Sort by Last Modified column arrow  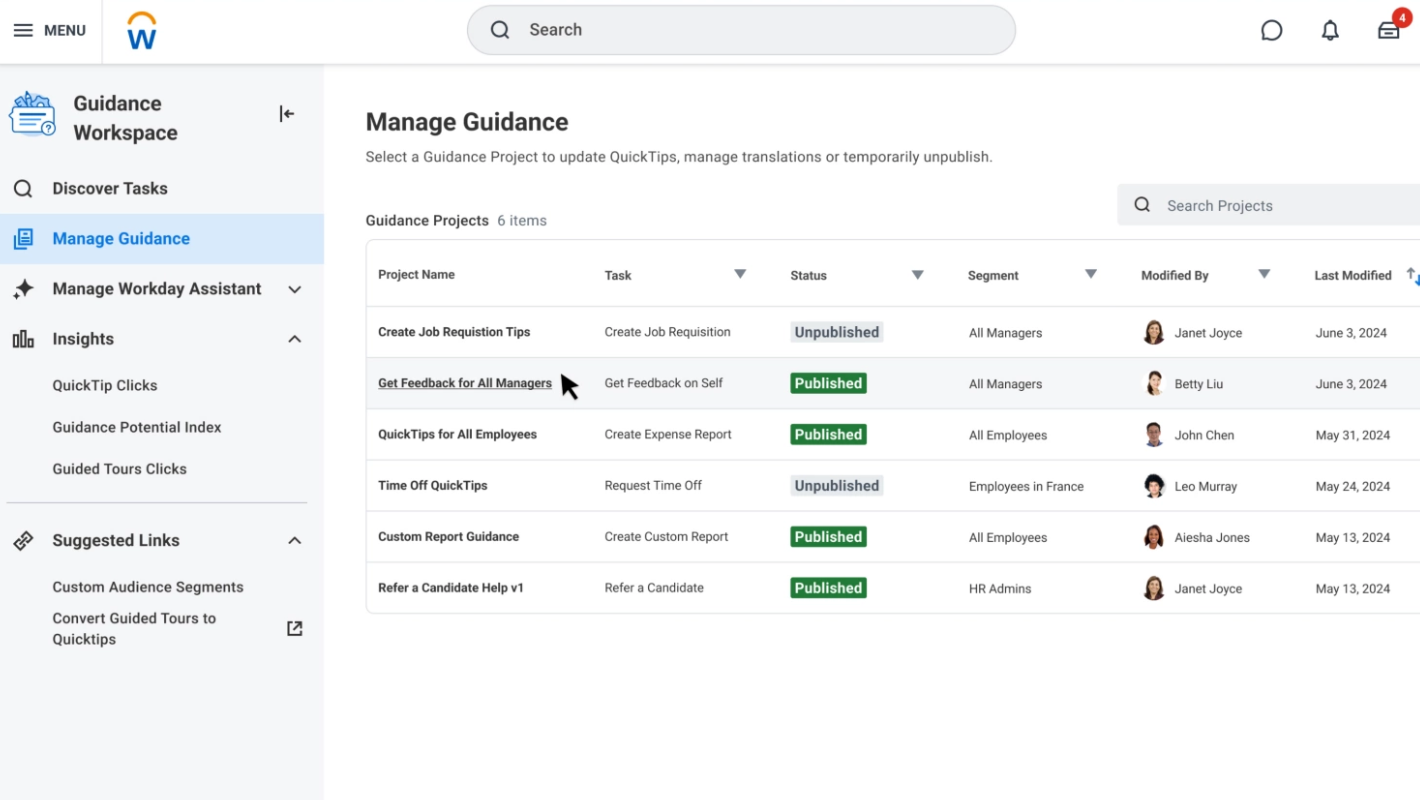tap(1412, 275)
